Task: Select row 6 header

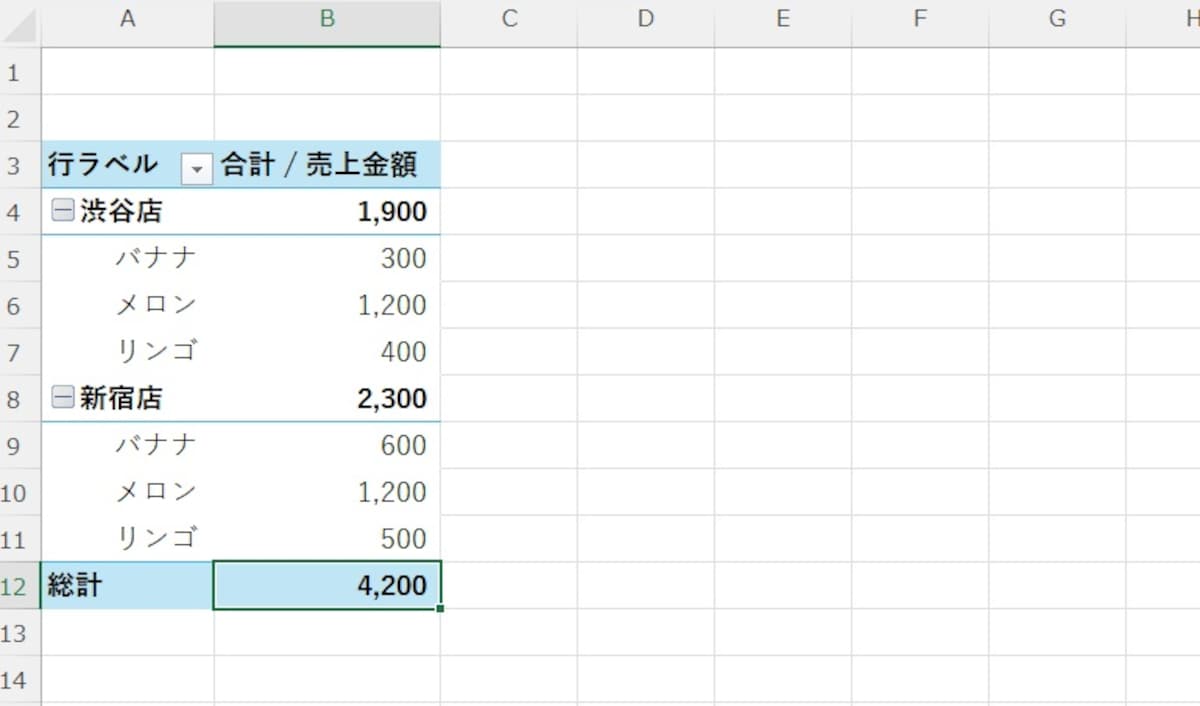Action: [x=20, y=305]
